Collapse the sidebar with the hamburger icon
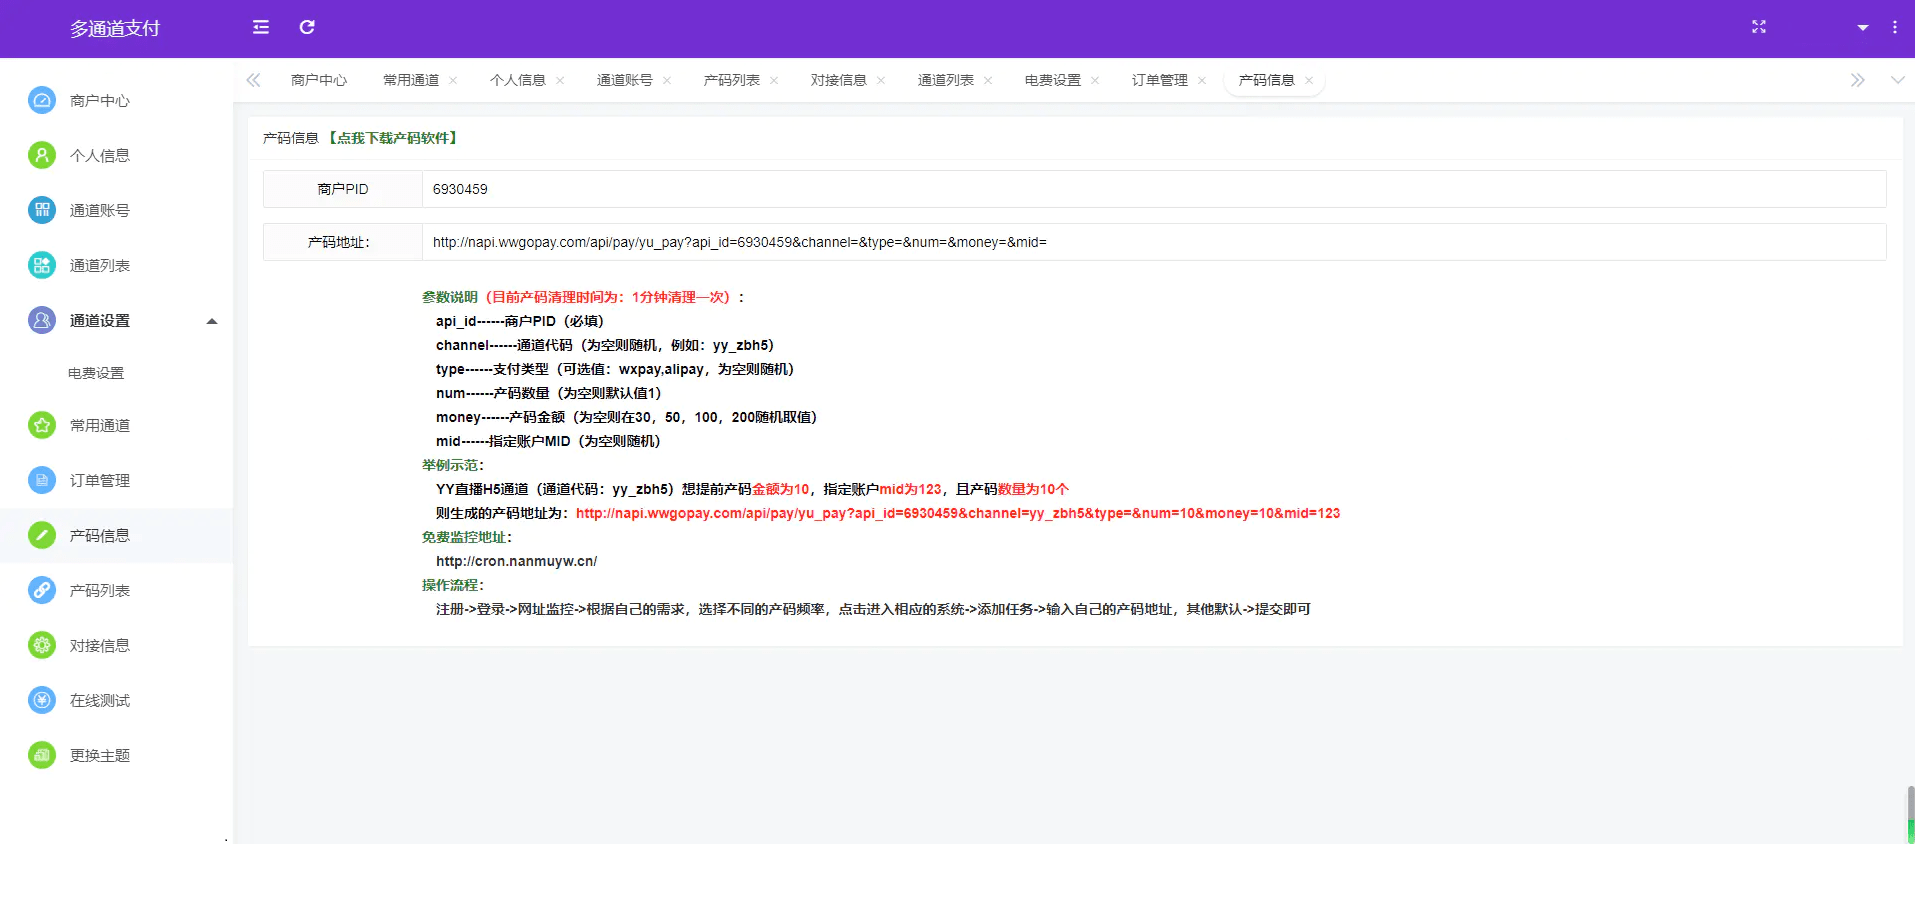Image resolution: width=1915 pixels, height=924 pixels. [x=260, y=28]
